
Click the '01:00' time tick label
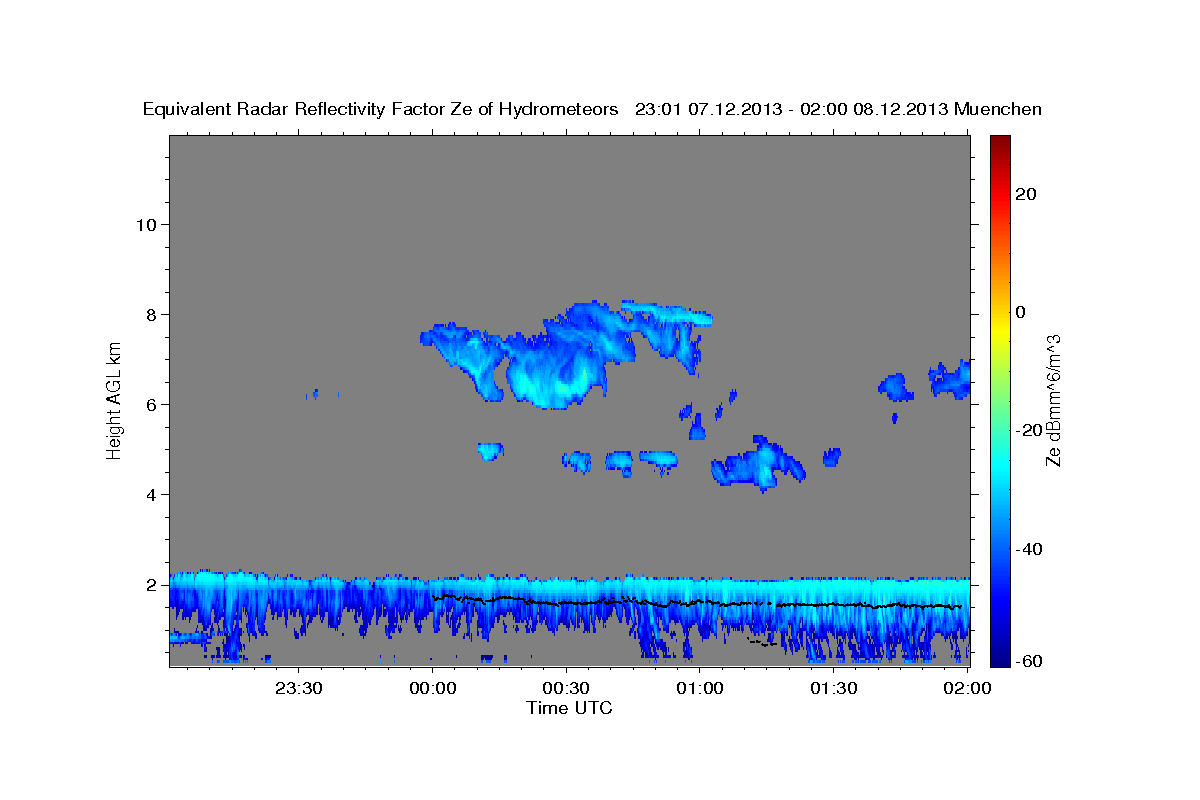[x=700, y=688]
